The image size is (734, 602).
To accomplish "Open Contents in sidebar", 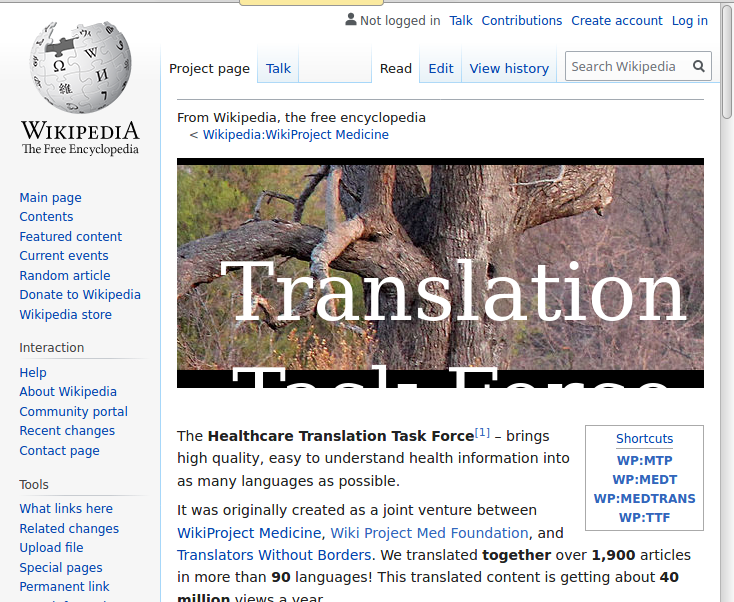I will 46,217.
